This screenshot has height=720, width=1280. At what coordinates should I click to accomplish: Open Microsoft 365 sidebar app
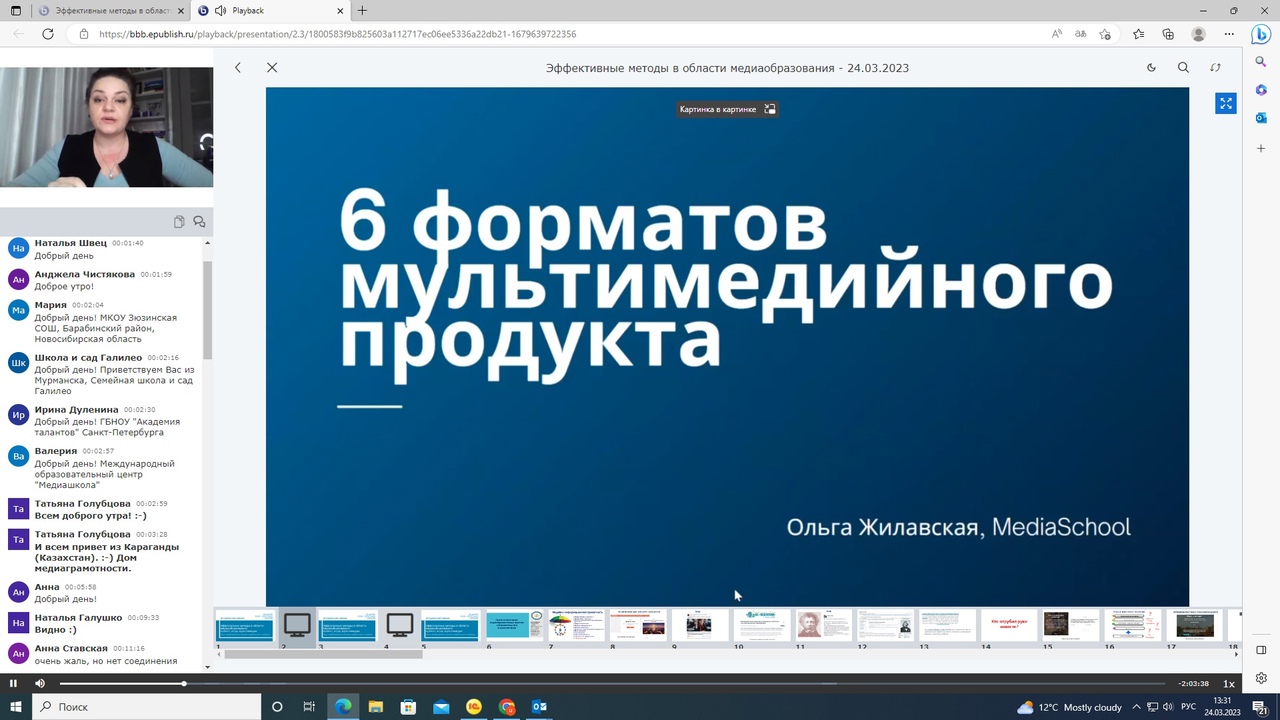click(x=1261, y=90)
